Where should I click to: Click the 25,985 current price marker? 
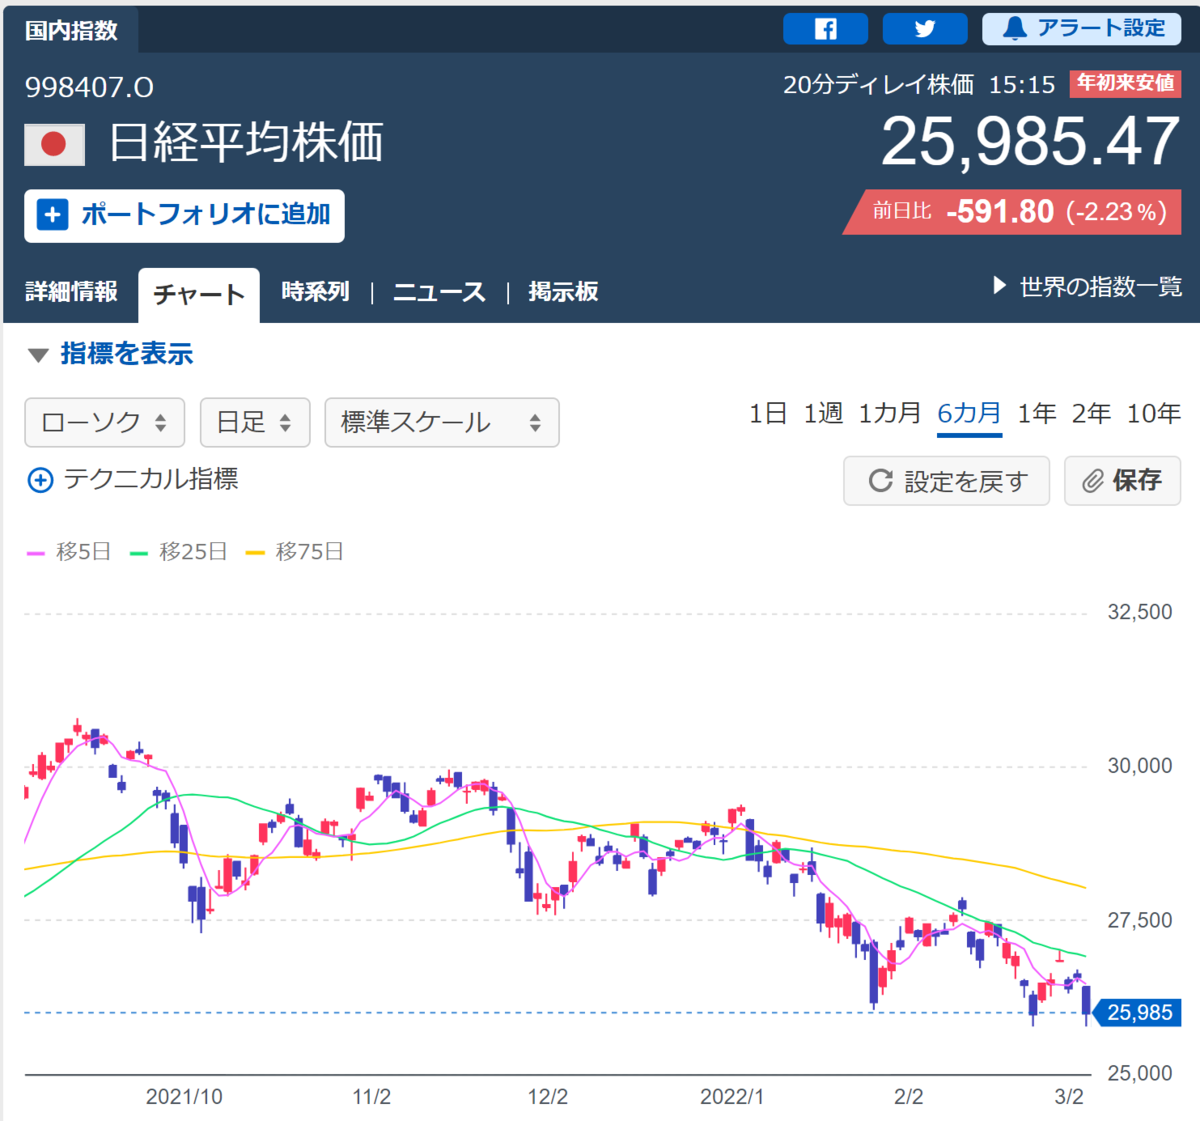(1139, 1013)
